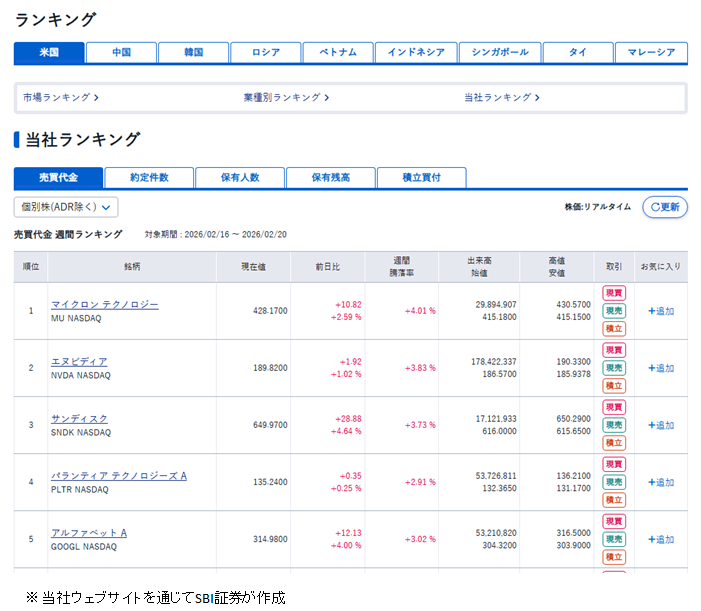
Task: Click 積立 badge for マイクロン テクノロジー
Action: tap(613, 329)
